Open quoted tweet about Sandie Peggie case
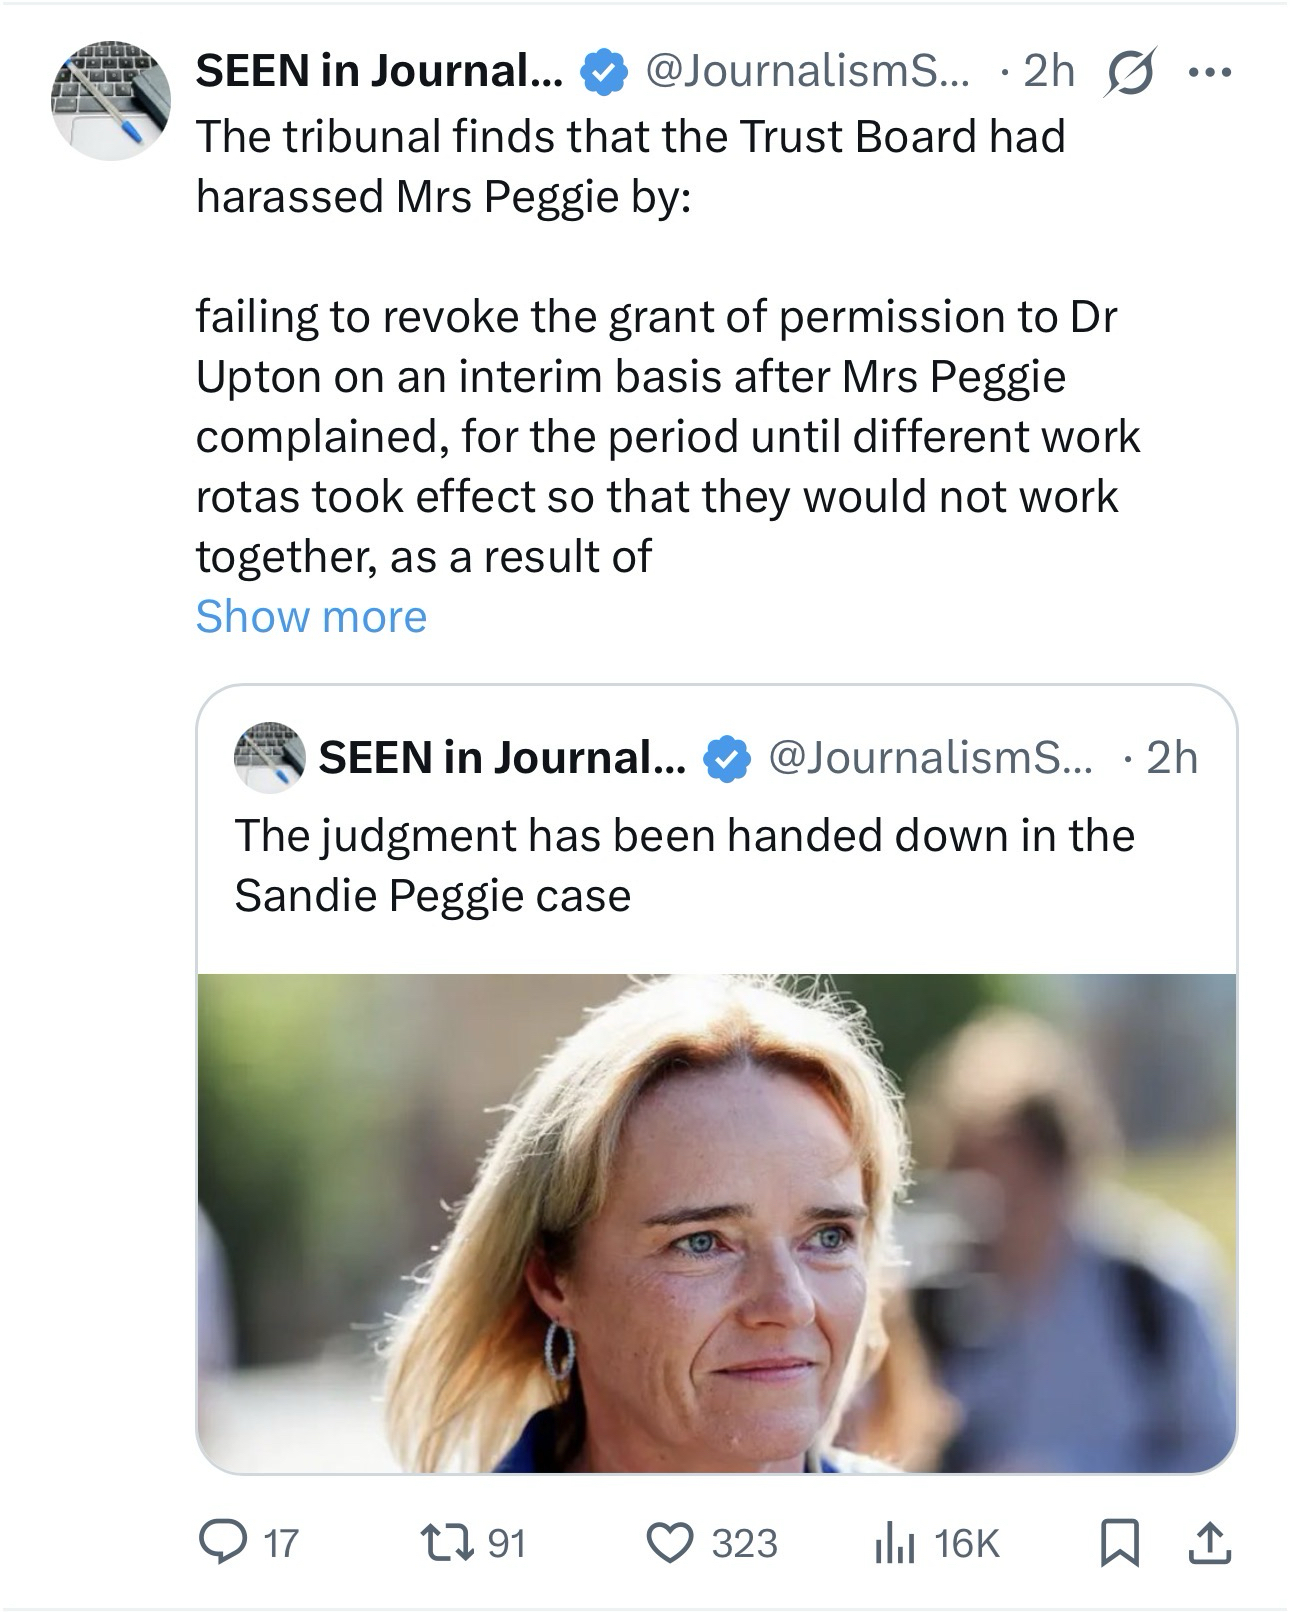The image size is (1290, 1612). [684, 865]
